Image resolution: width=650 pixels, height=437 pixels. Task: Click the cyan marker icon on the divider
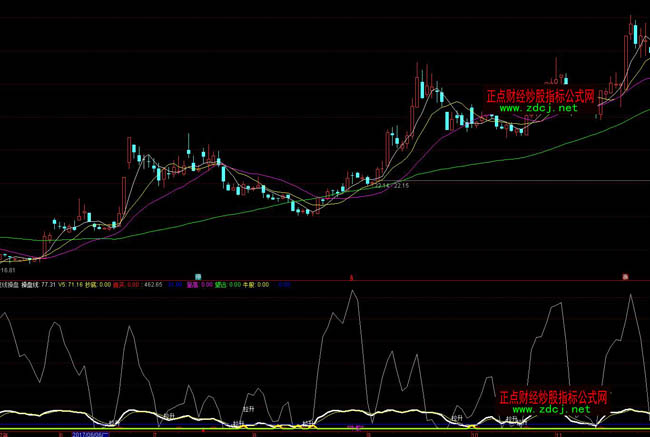pos(198,276)
